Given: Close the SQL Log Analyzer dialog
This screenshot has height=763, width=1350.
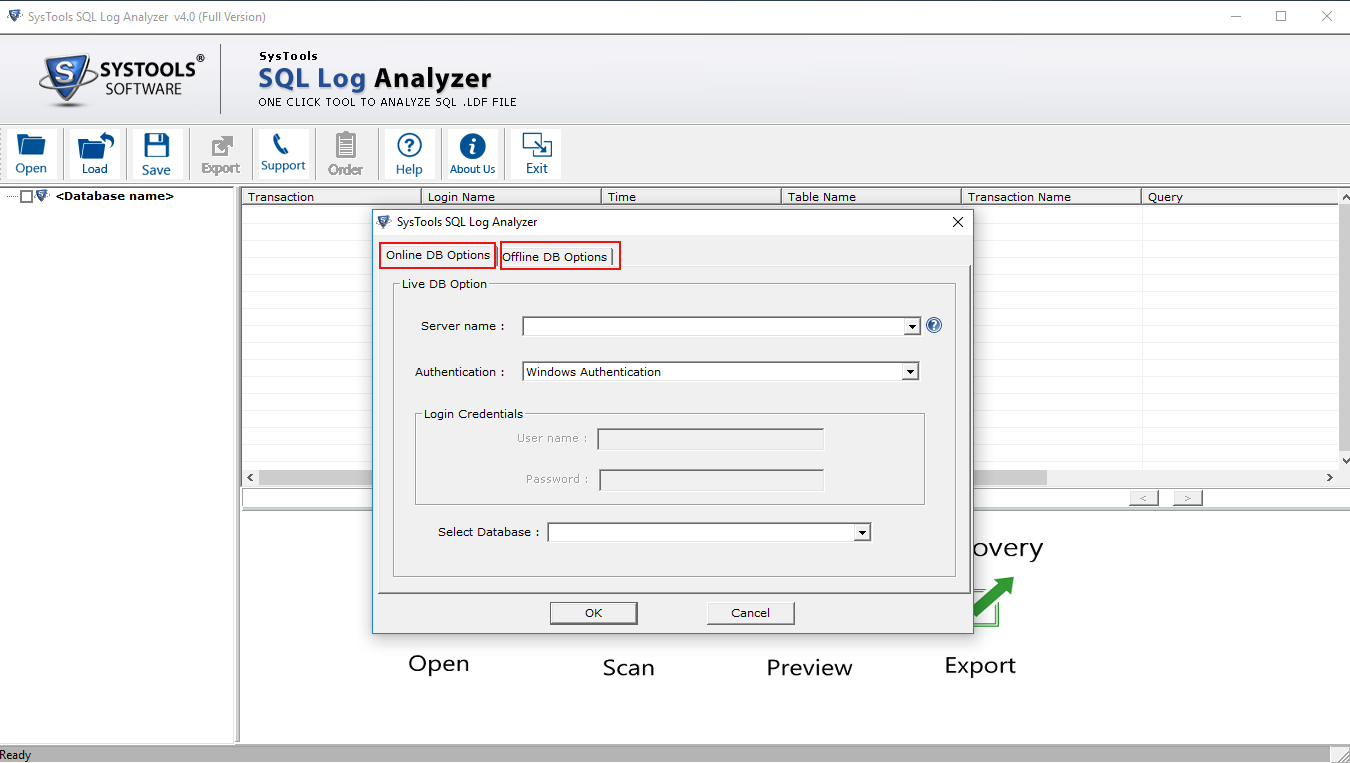Looking at the screenshot, I should pos(957,222).
